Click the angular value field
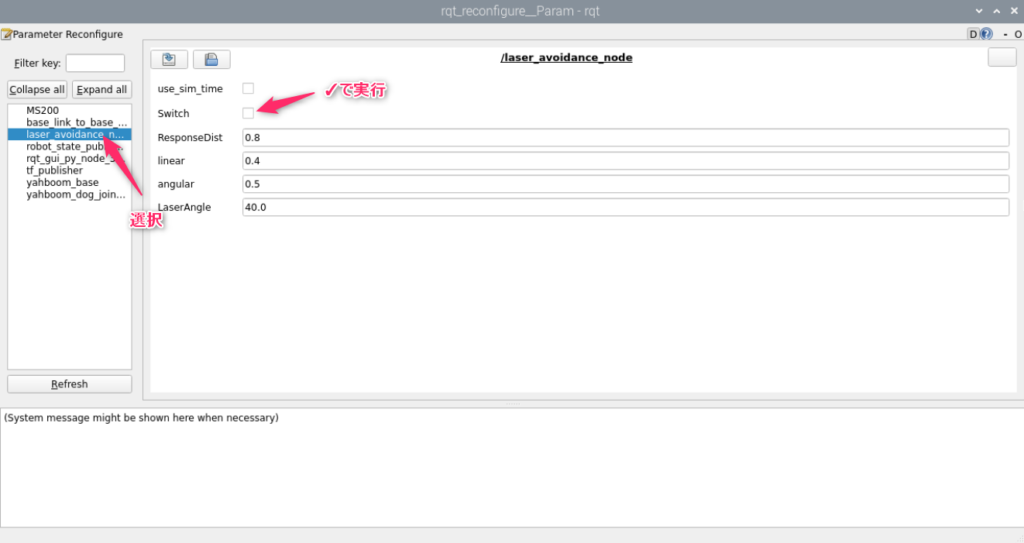This screenshot has height=543, width=1024. point(625,184)
